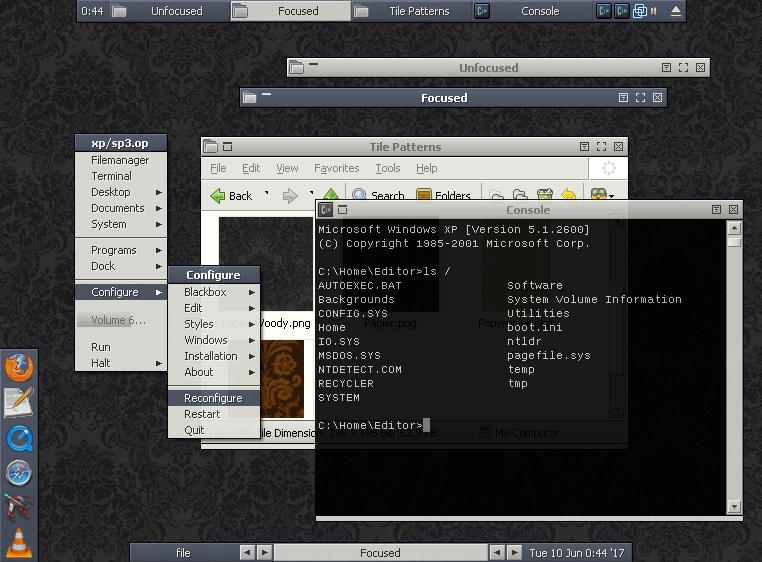Image resolution: width=762 pixels, height=562 pixels.
Task: Click the Undo yellow arrow toolbar icon
Action: pos(568,194)
